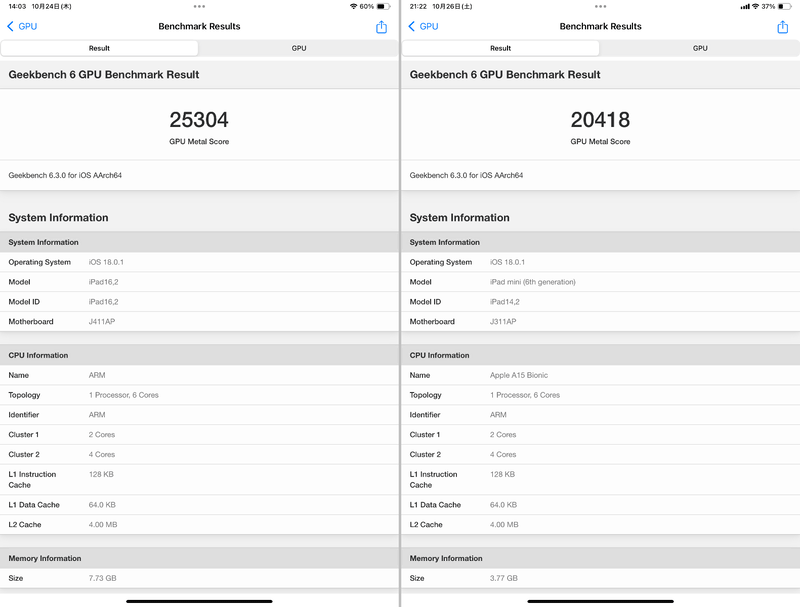The height and width of the screenshot is (607, 800).
Task: Click motherboard value J311AP
Action: (503, 322)
